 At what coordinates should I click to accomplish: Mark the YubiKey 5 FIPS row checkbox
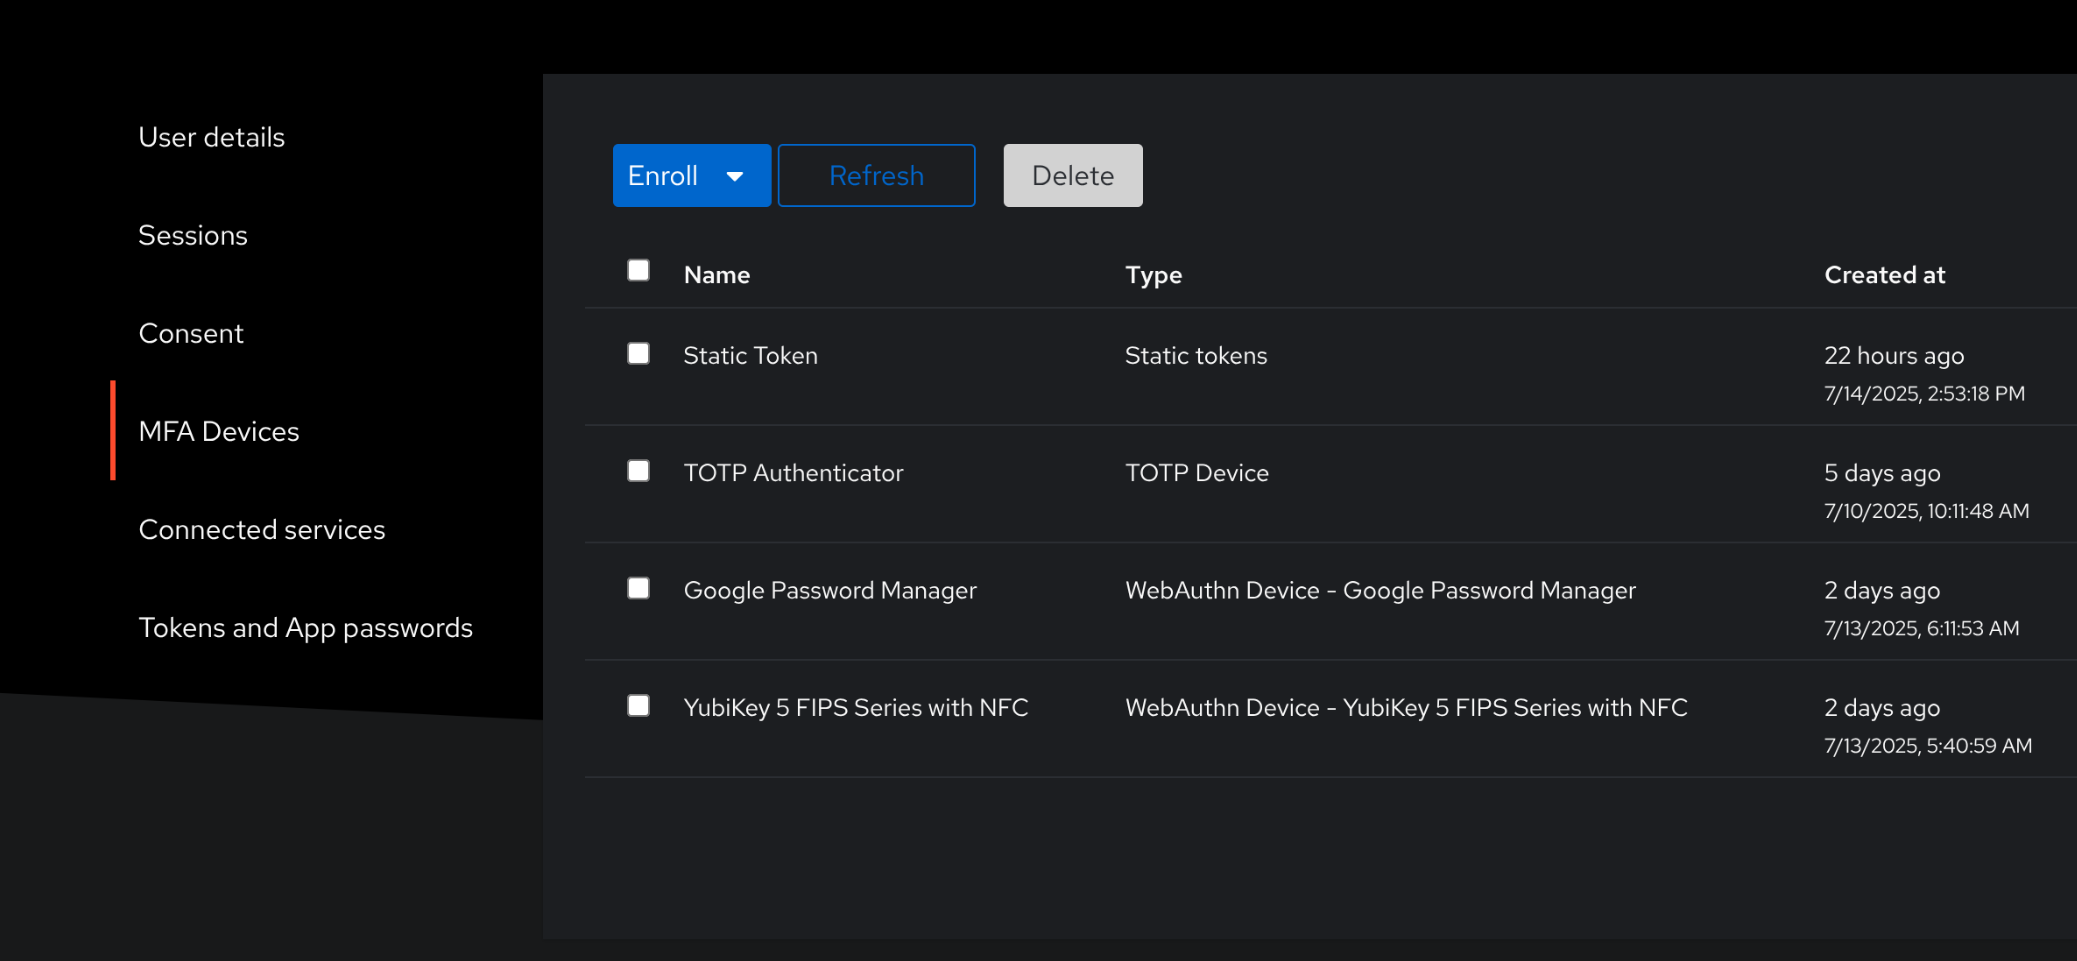[x=638, y=706]
